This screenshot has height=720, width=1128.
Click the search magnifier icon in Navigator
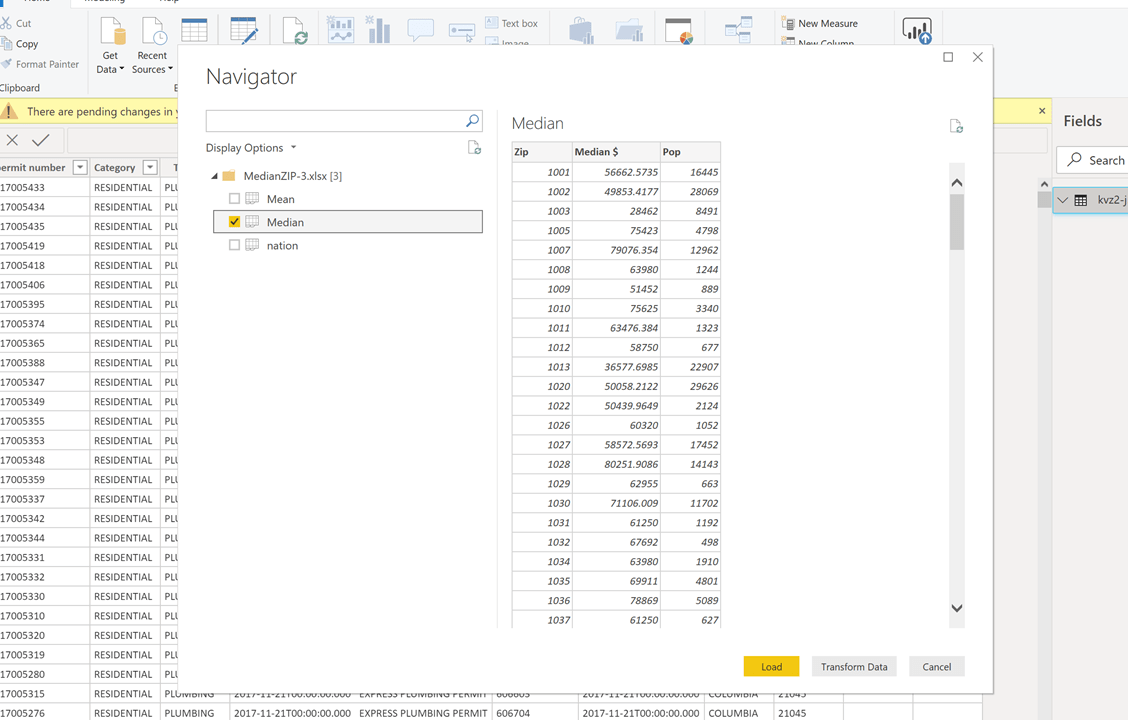pyautogui.click(x=472, y=121)
